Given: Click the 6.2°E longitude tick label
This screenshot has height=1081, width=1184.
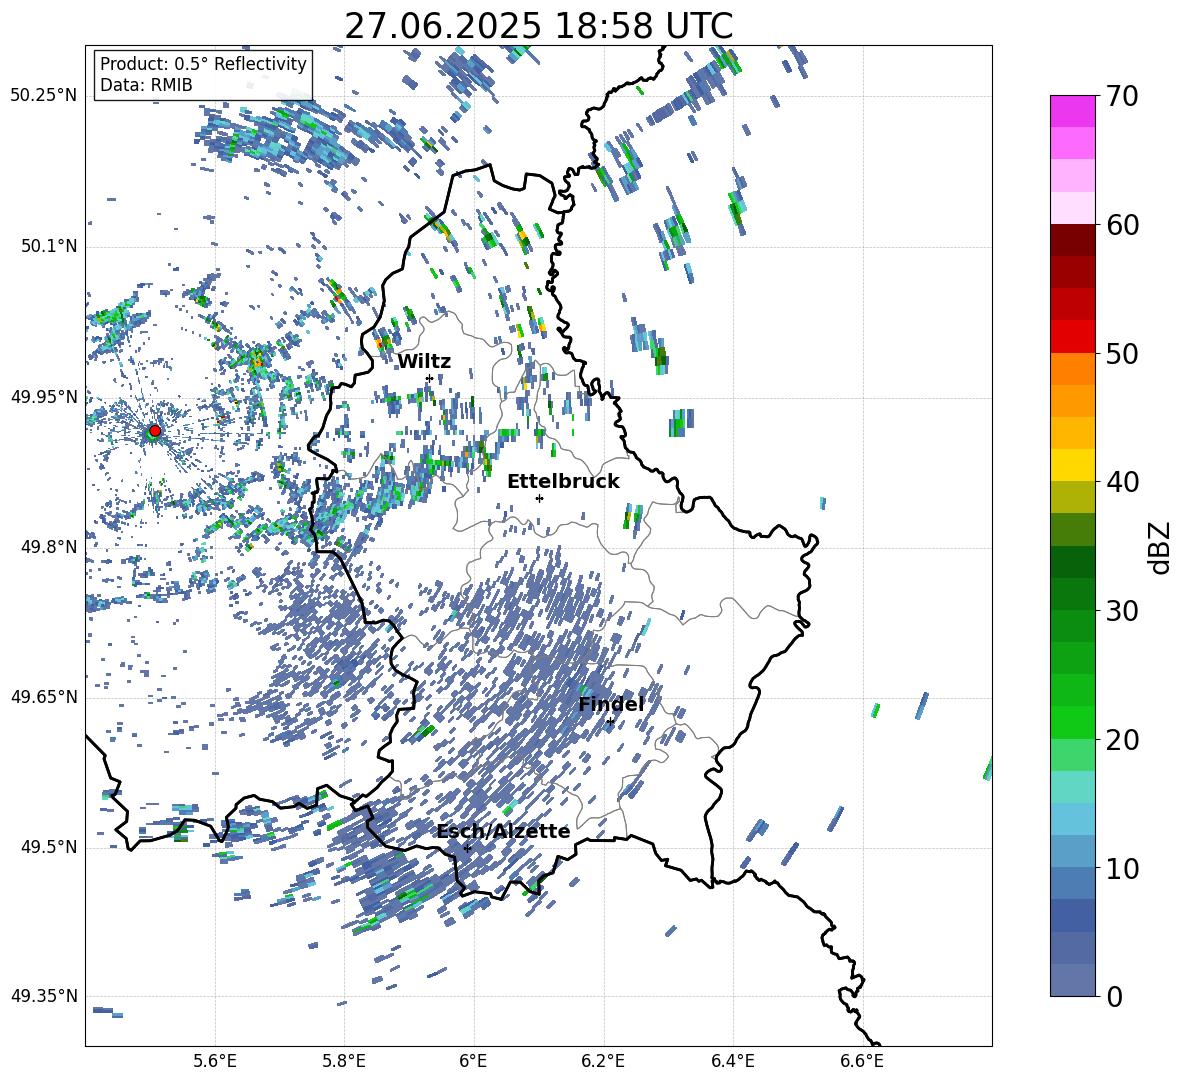Looking at the screenshot, I should [x=603, y=1061].
